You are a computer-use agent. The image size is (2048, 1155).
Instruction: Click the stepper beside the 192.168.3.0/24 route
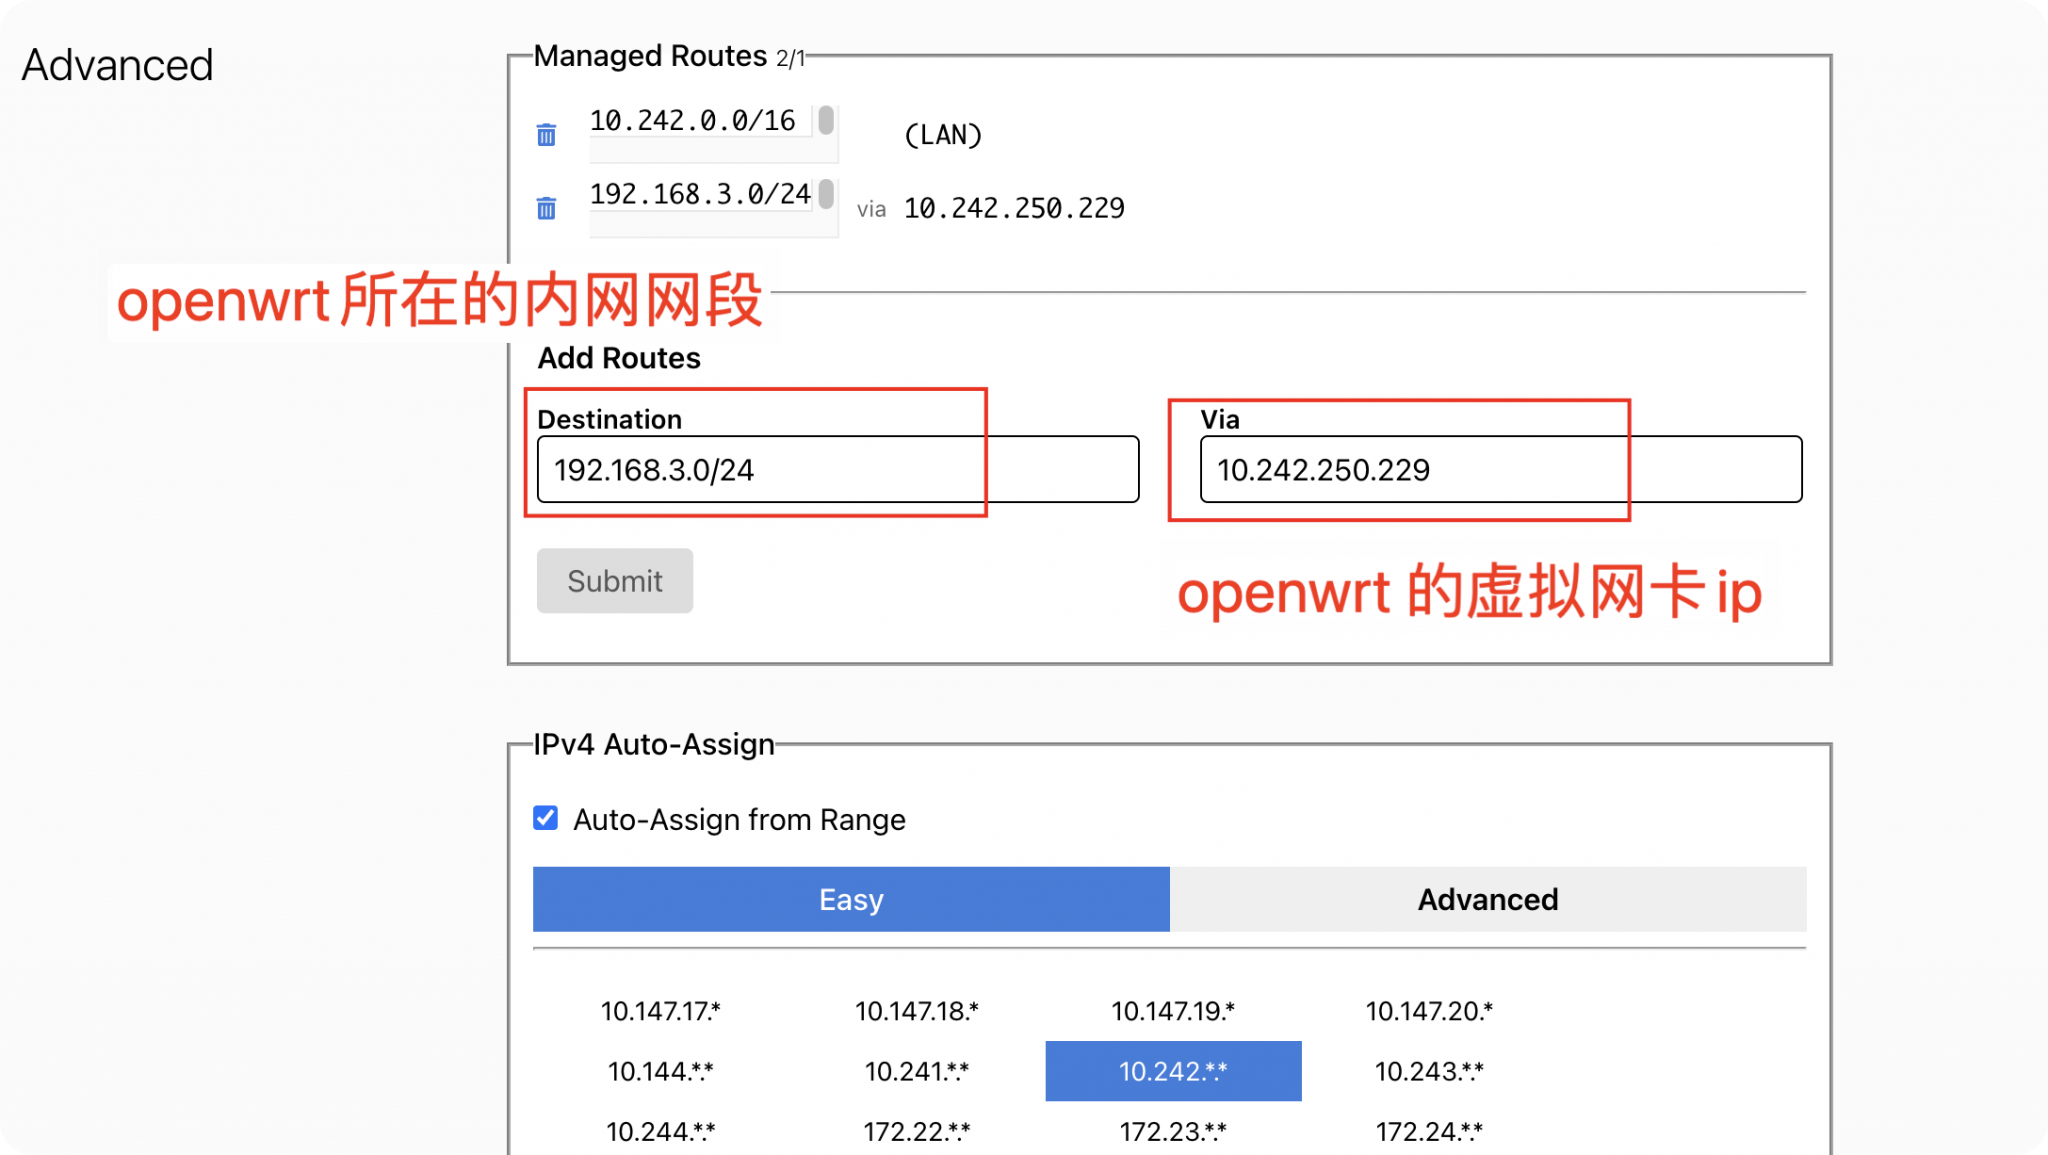coord(826,194)
